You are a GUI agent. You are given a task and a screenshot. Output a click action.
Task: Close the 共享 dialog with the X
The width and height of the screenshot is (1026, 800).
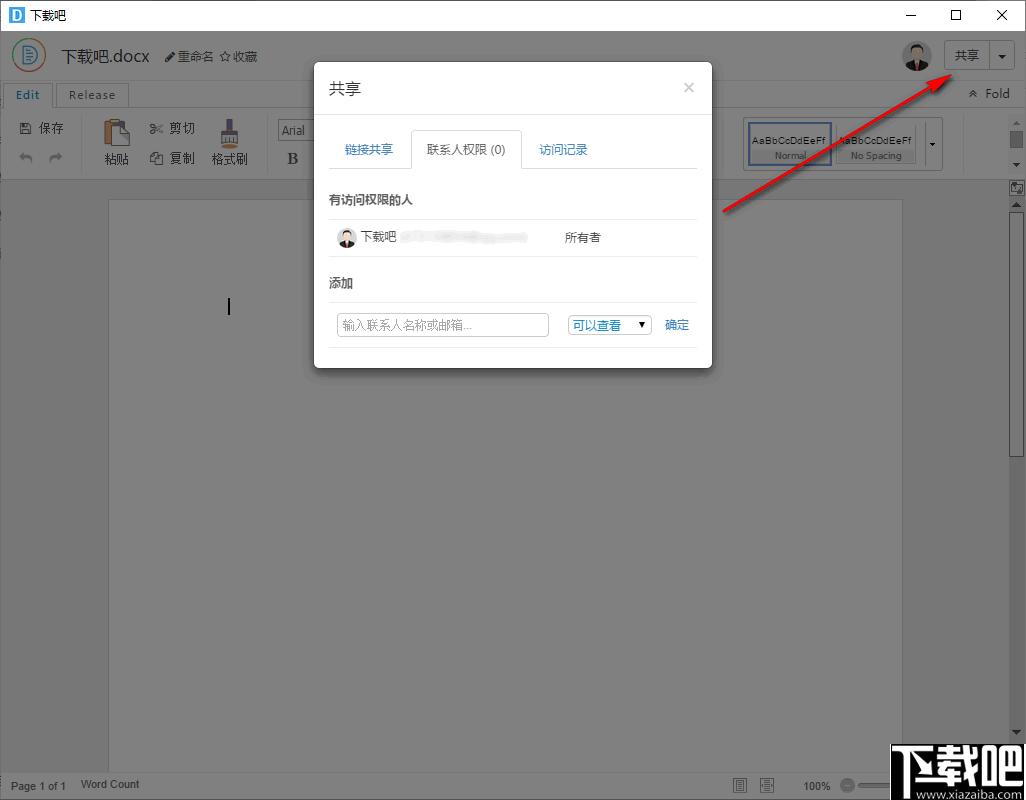(x=688, y=88)
